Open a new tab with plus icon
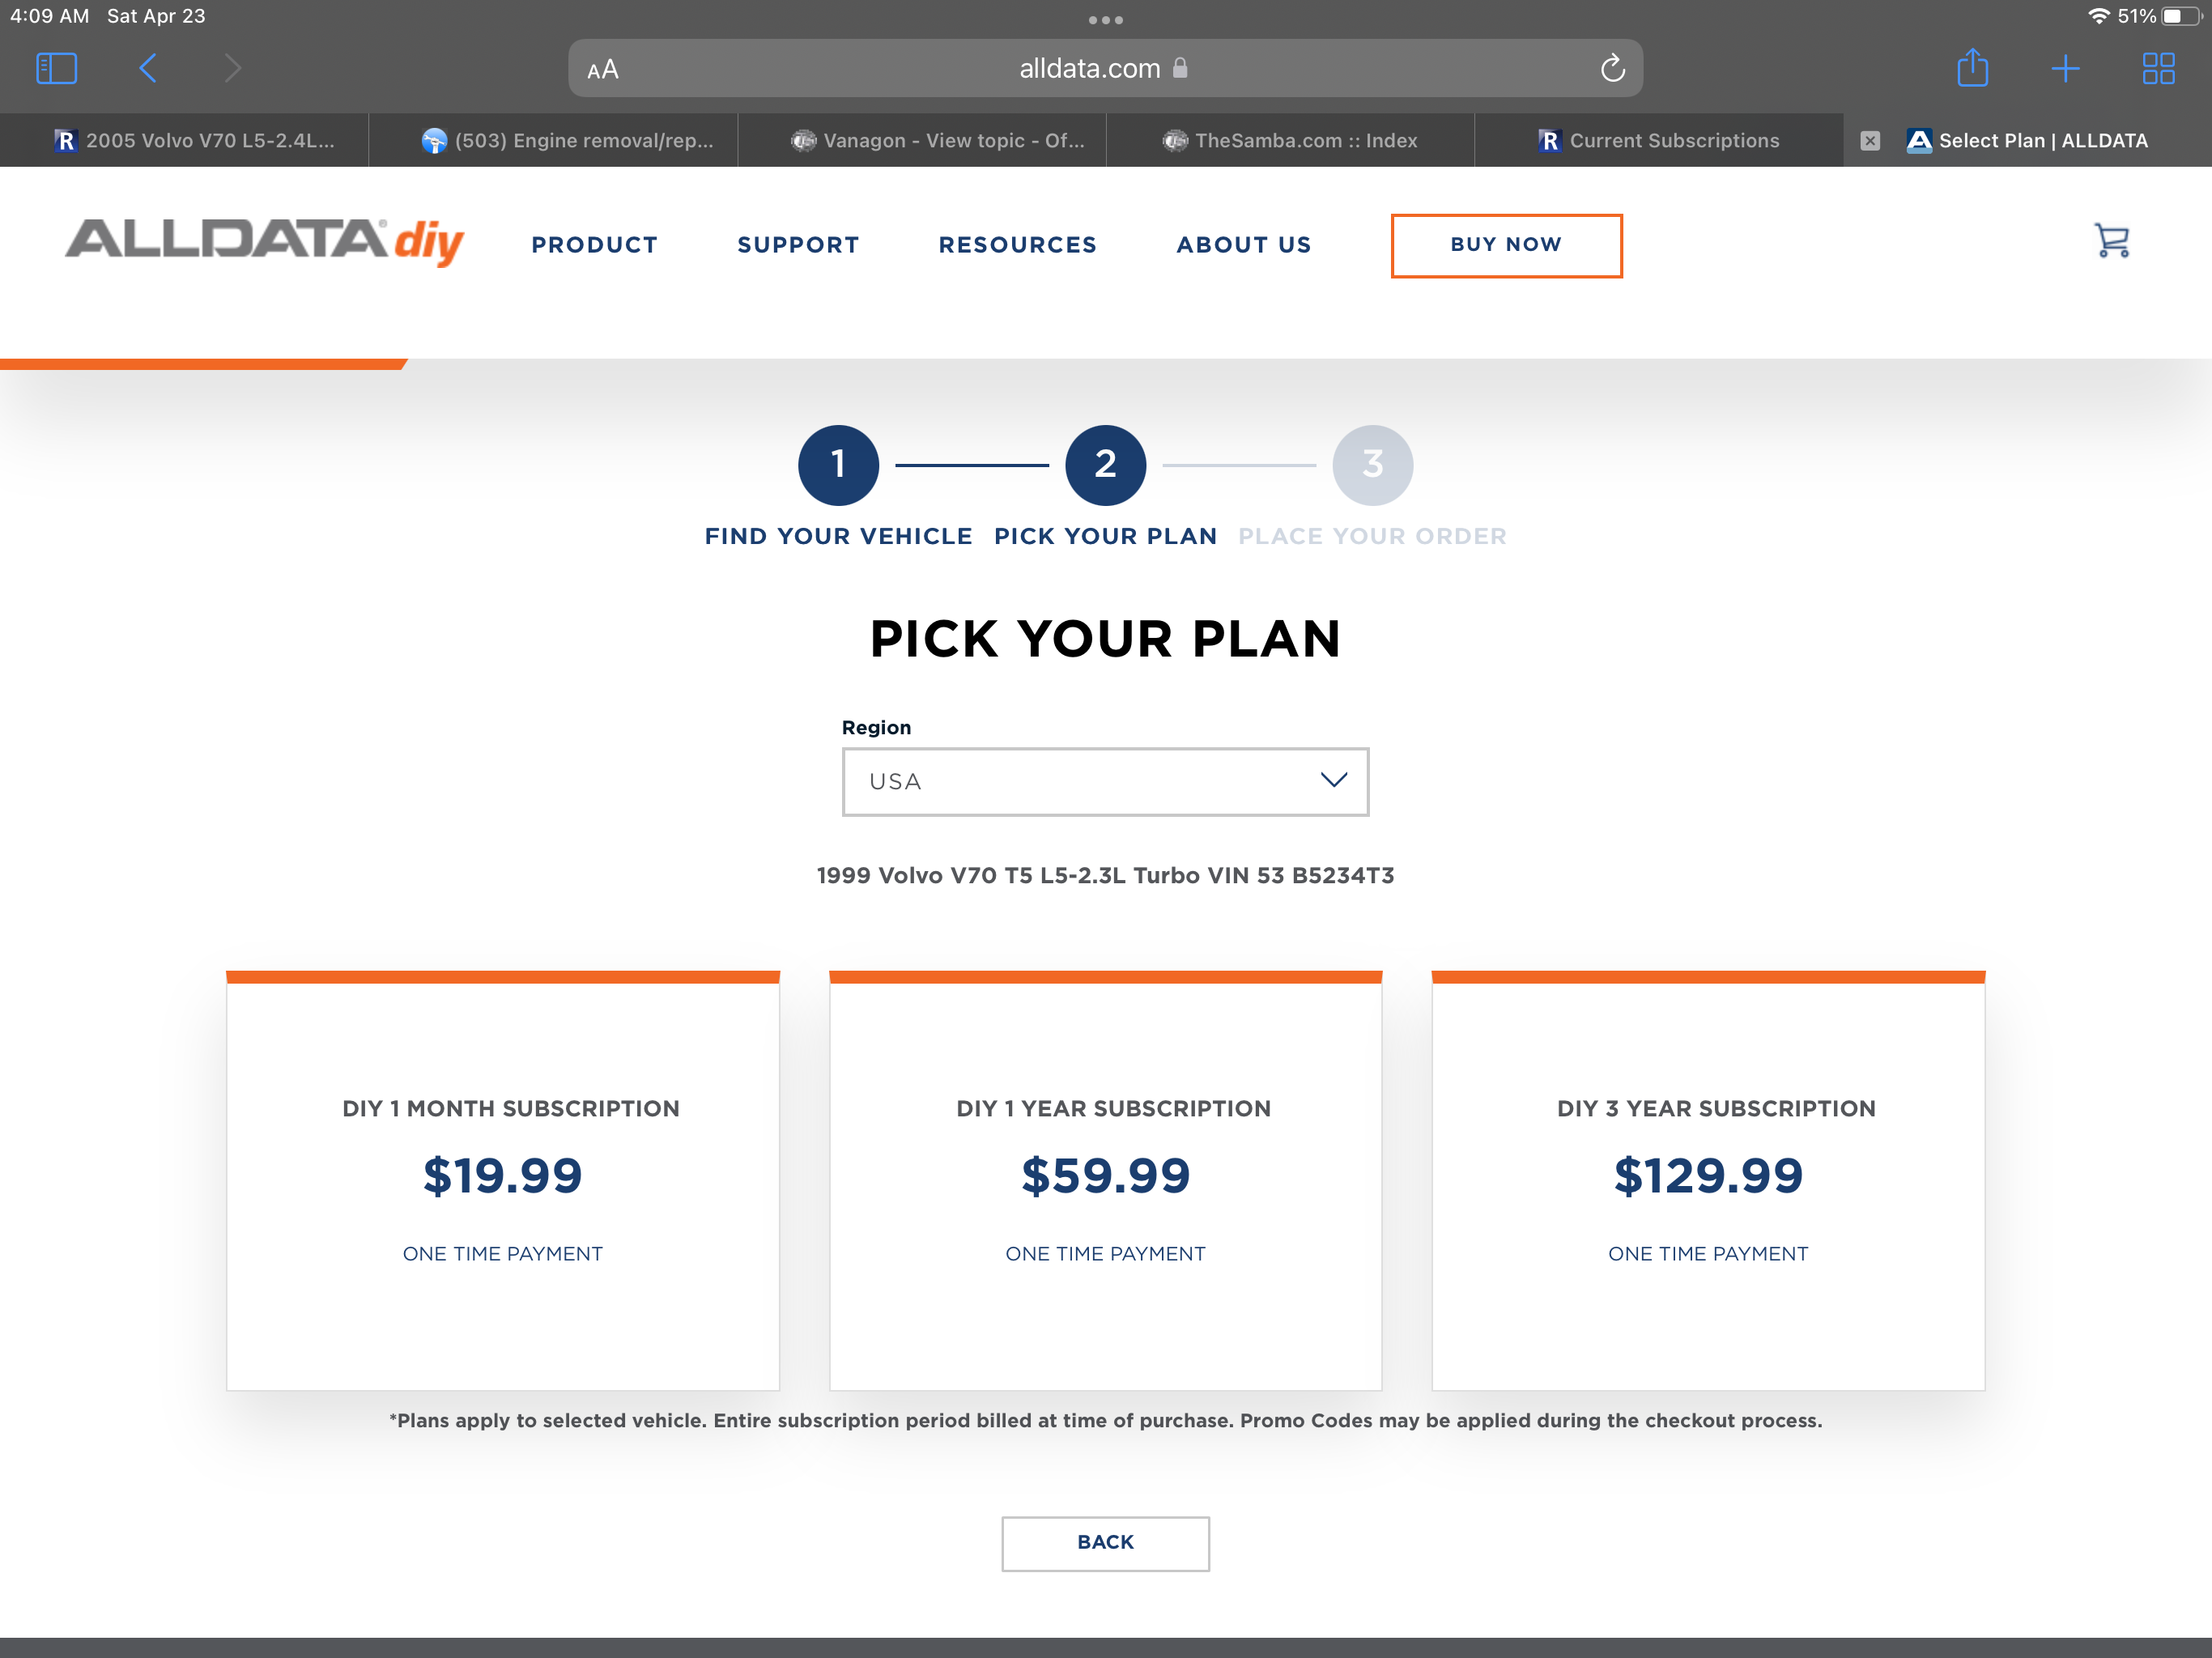The width and height of the screenshot is (2212, 1658). [x=2065, y=68]
